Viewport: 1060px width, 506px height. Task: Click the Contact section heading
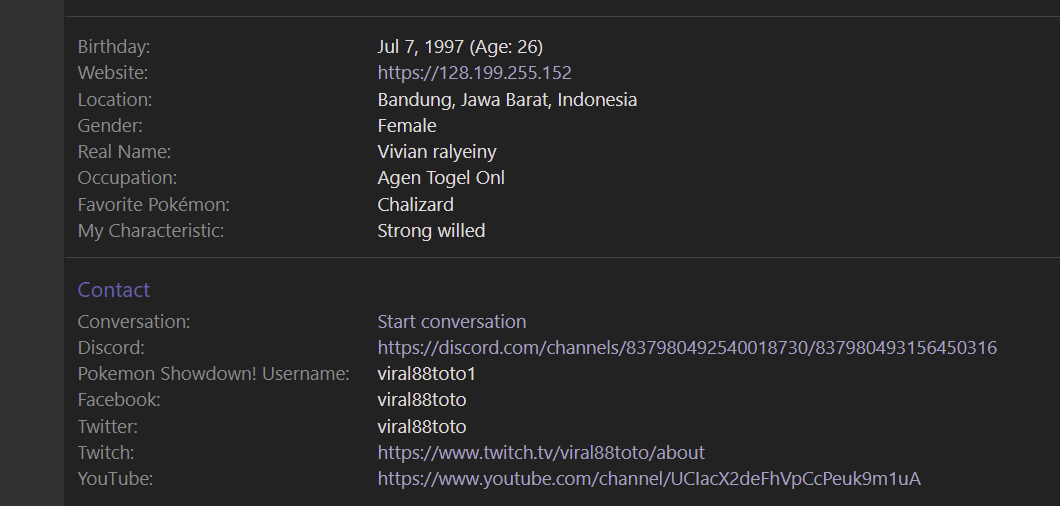pyautogui.click(x=114, y=290)
